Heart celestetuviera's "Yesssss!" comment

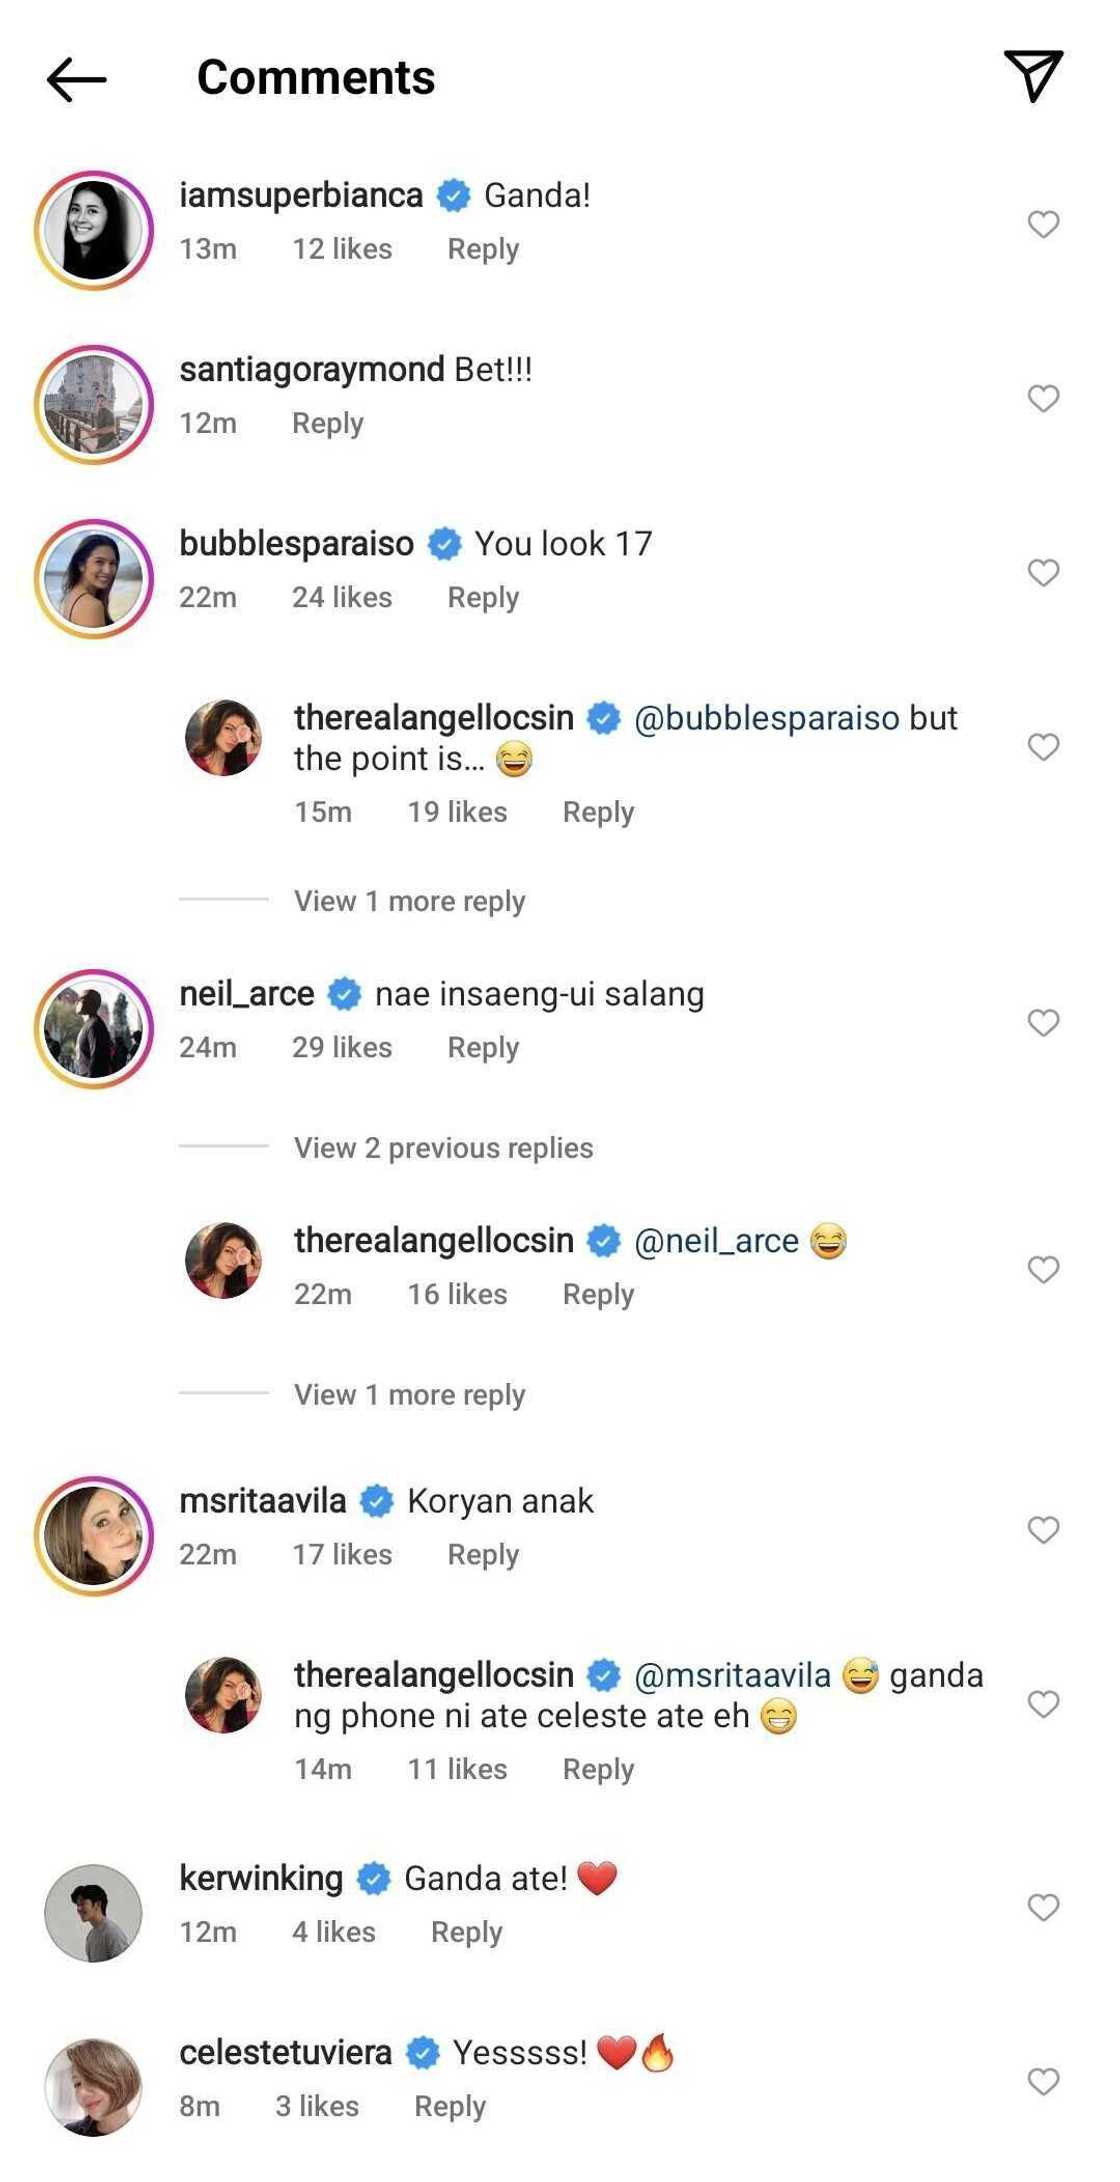point(1043,2081)
